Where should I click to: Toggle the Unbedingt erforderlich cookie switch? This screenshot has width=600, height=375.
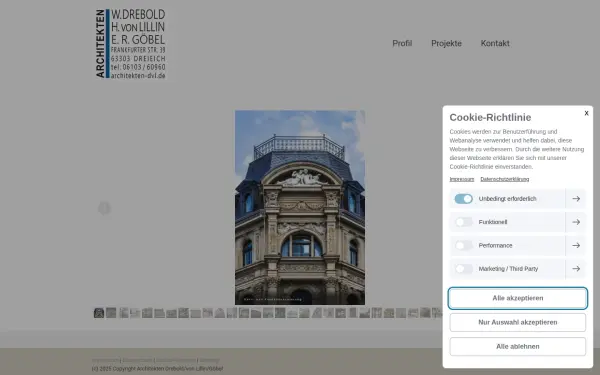(463, 199)
